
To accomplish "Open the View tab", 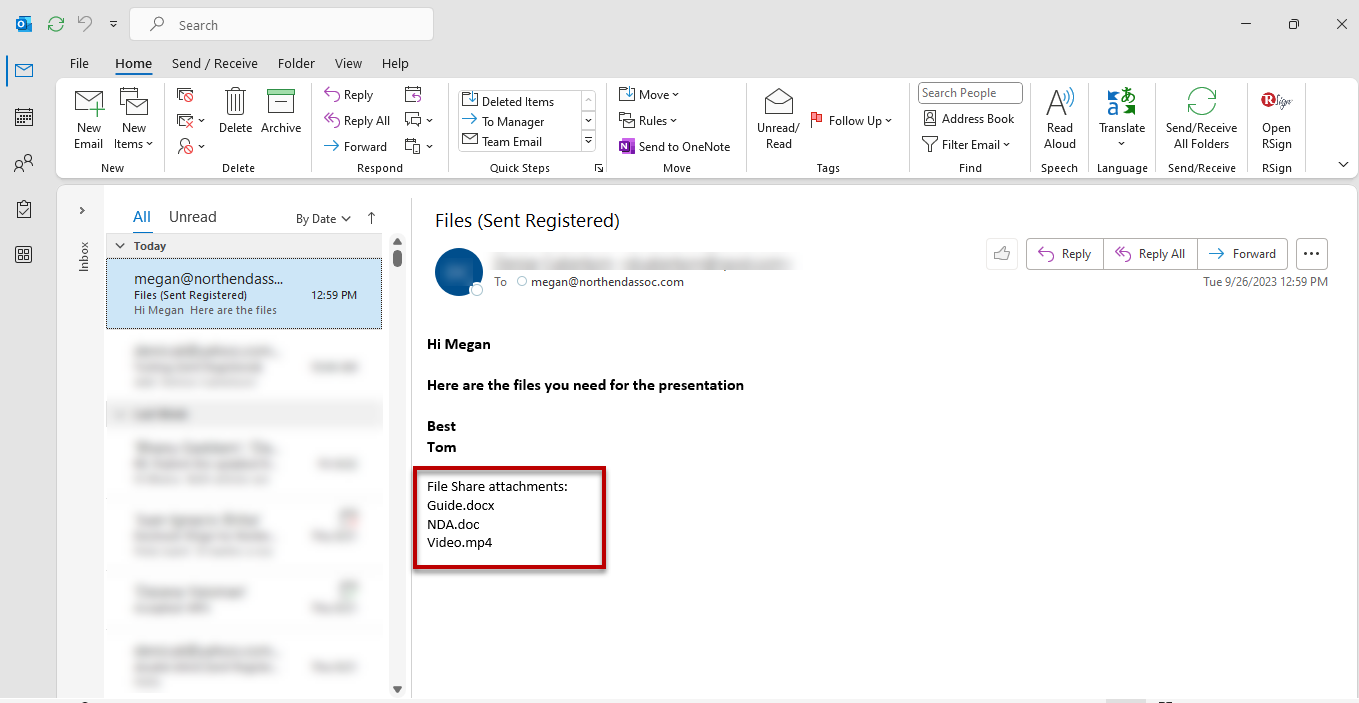I will 348,63.
